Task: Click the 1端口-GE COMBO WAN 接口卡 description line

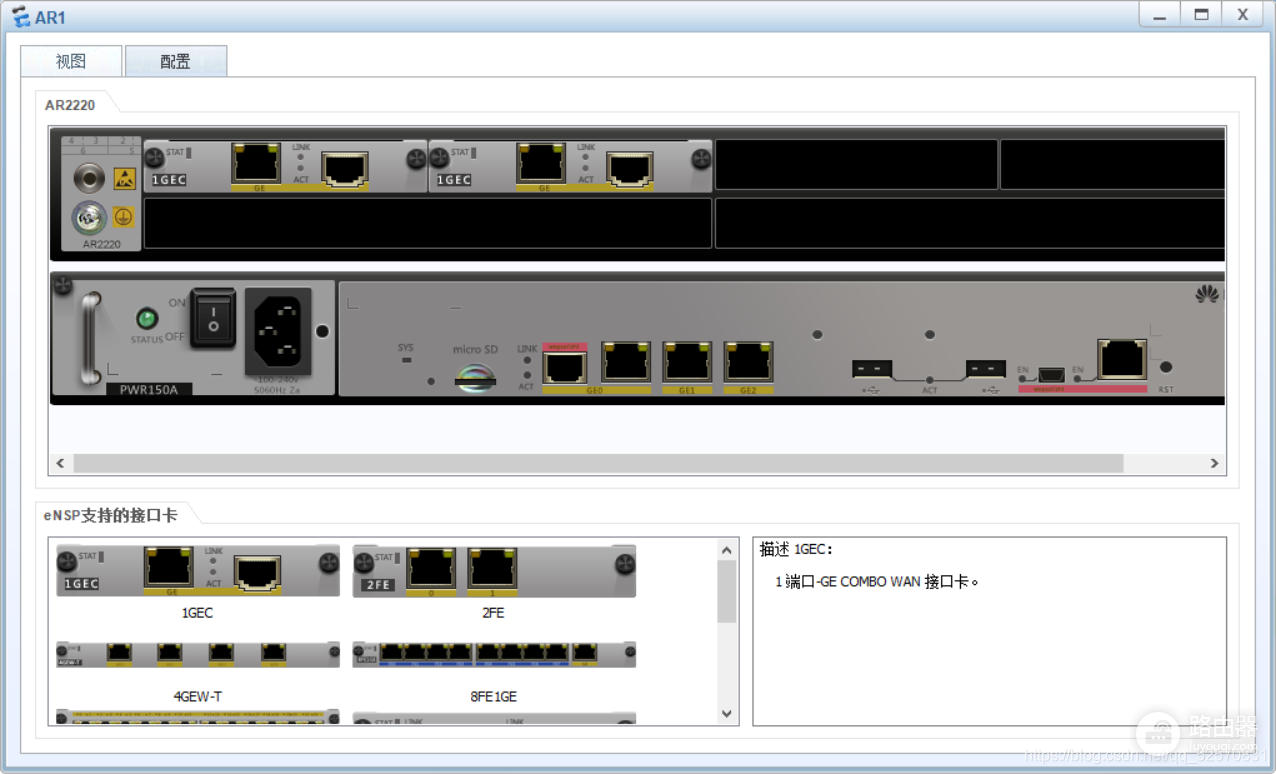Action: (x=877, y=581)
